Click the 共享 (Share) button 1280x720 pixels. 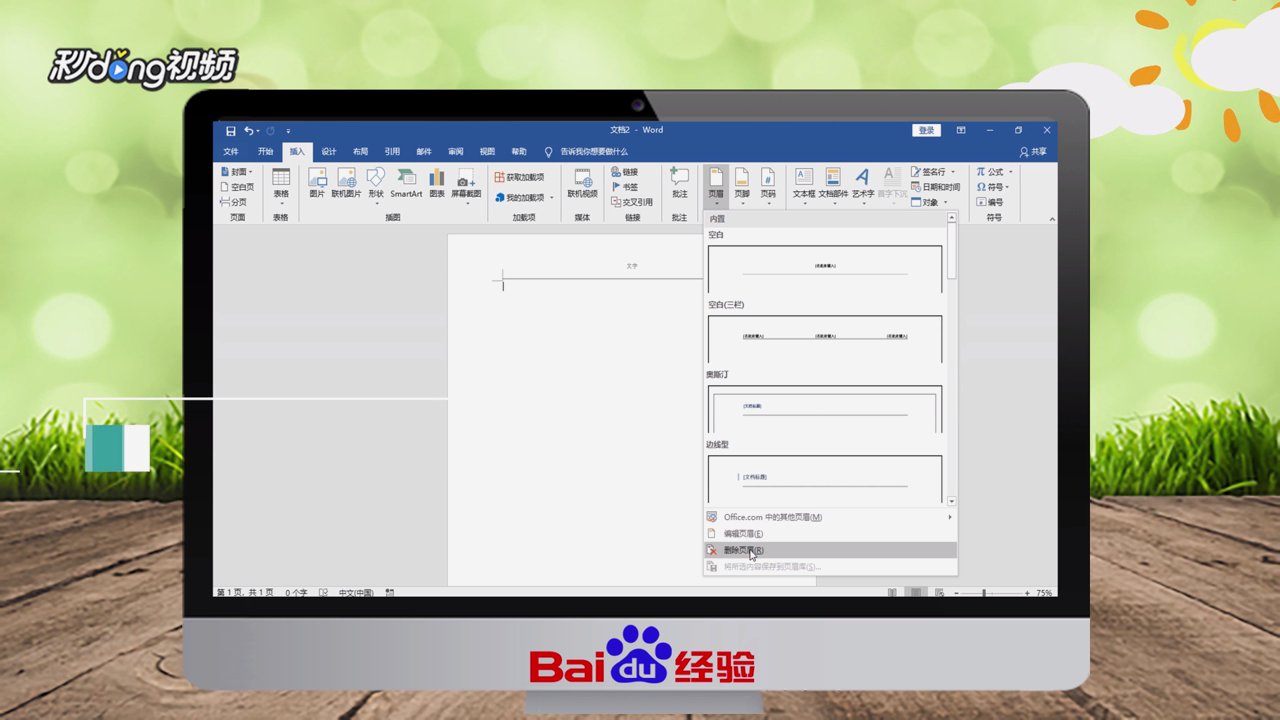pos(1035,151)
